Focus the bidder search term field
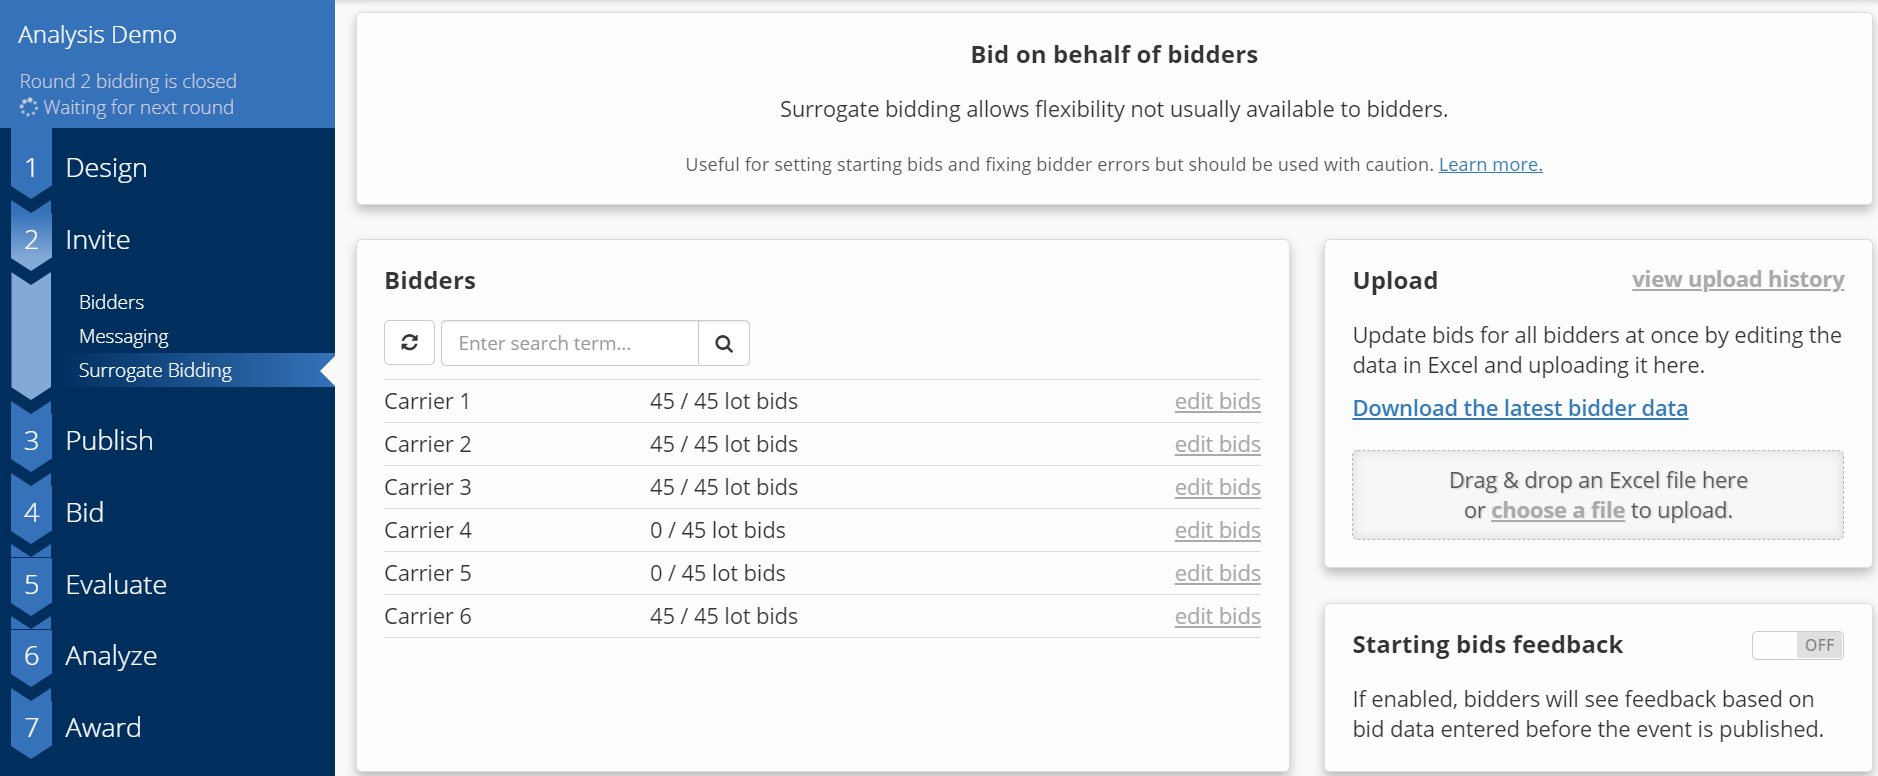Screen dimensions: 1878x776 [569, 343]
